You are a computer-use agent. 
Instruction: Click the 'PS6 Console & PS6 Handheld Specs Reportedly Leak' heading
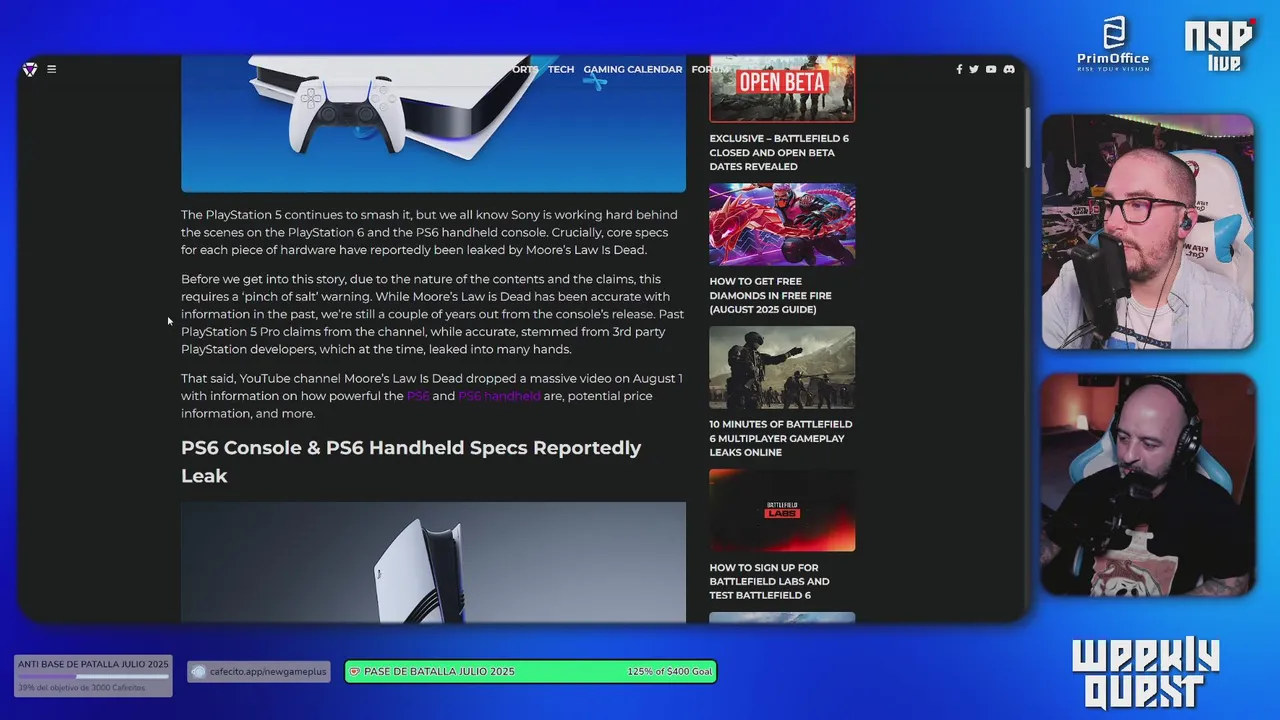point(411,462)
